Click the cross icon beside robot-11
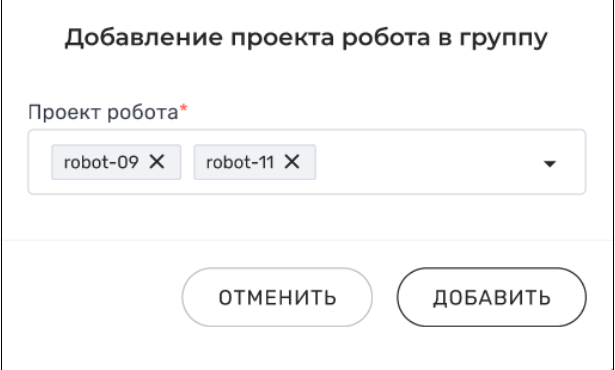 [292, 161]
